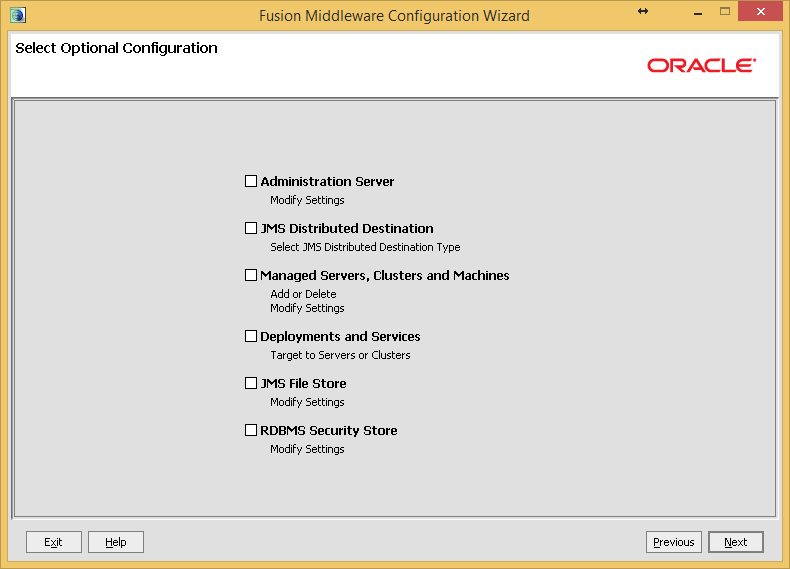Minimize the Configuration Wizard window

pos(698,14)
